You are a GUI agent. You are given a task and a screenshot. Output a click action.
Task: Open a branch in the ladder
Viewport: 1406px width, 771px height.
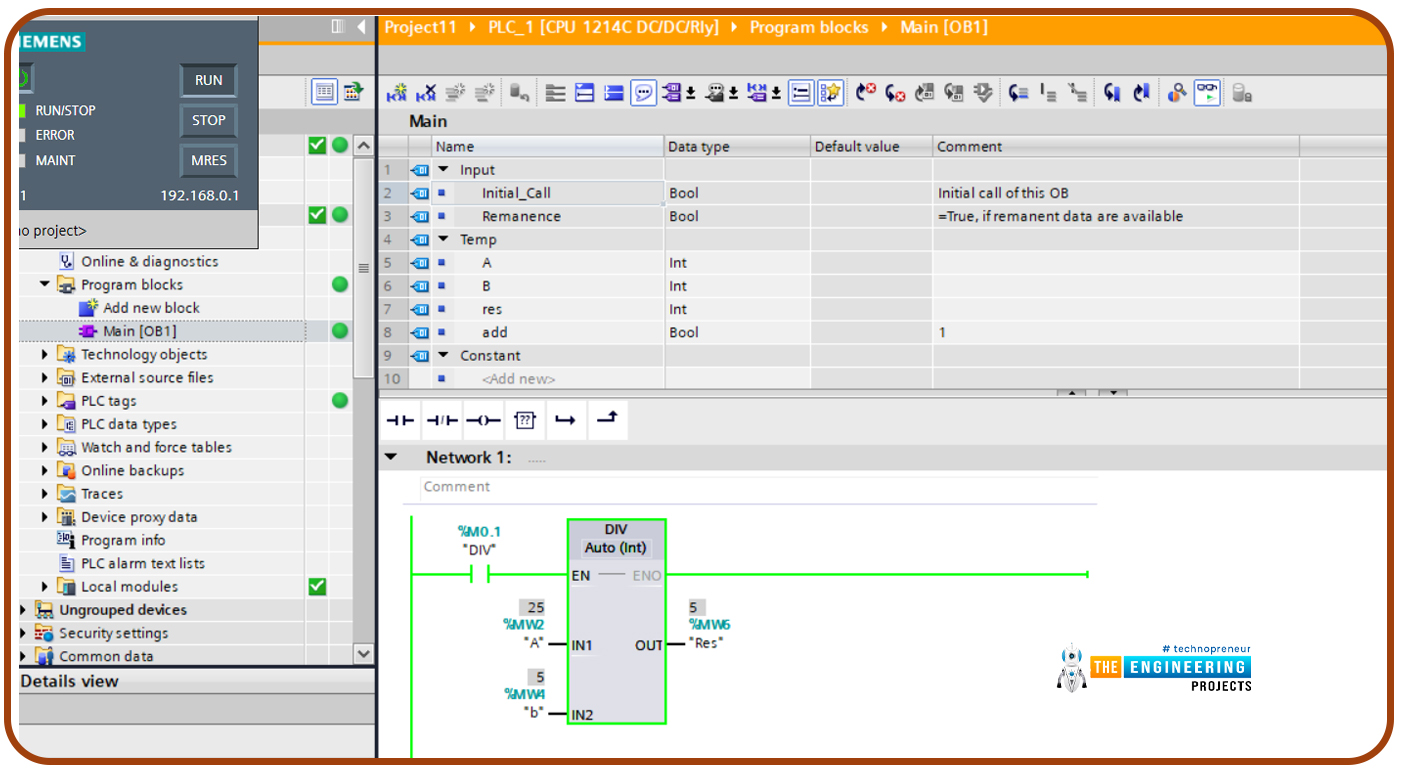click(565, 421)
